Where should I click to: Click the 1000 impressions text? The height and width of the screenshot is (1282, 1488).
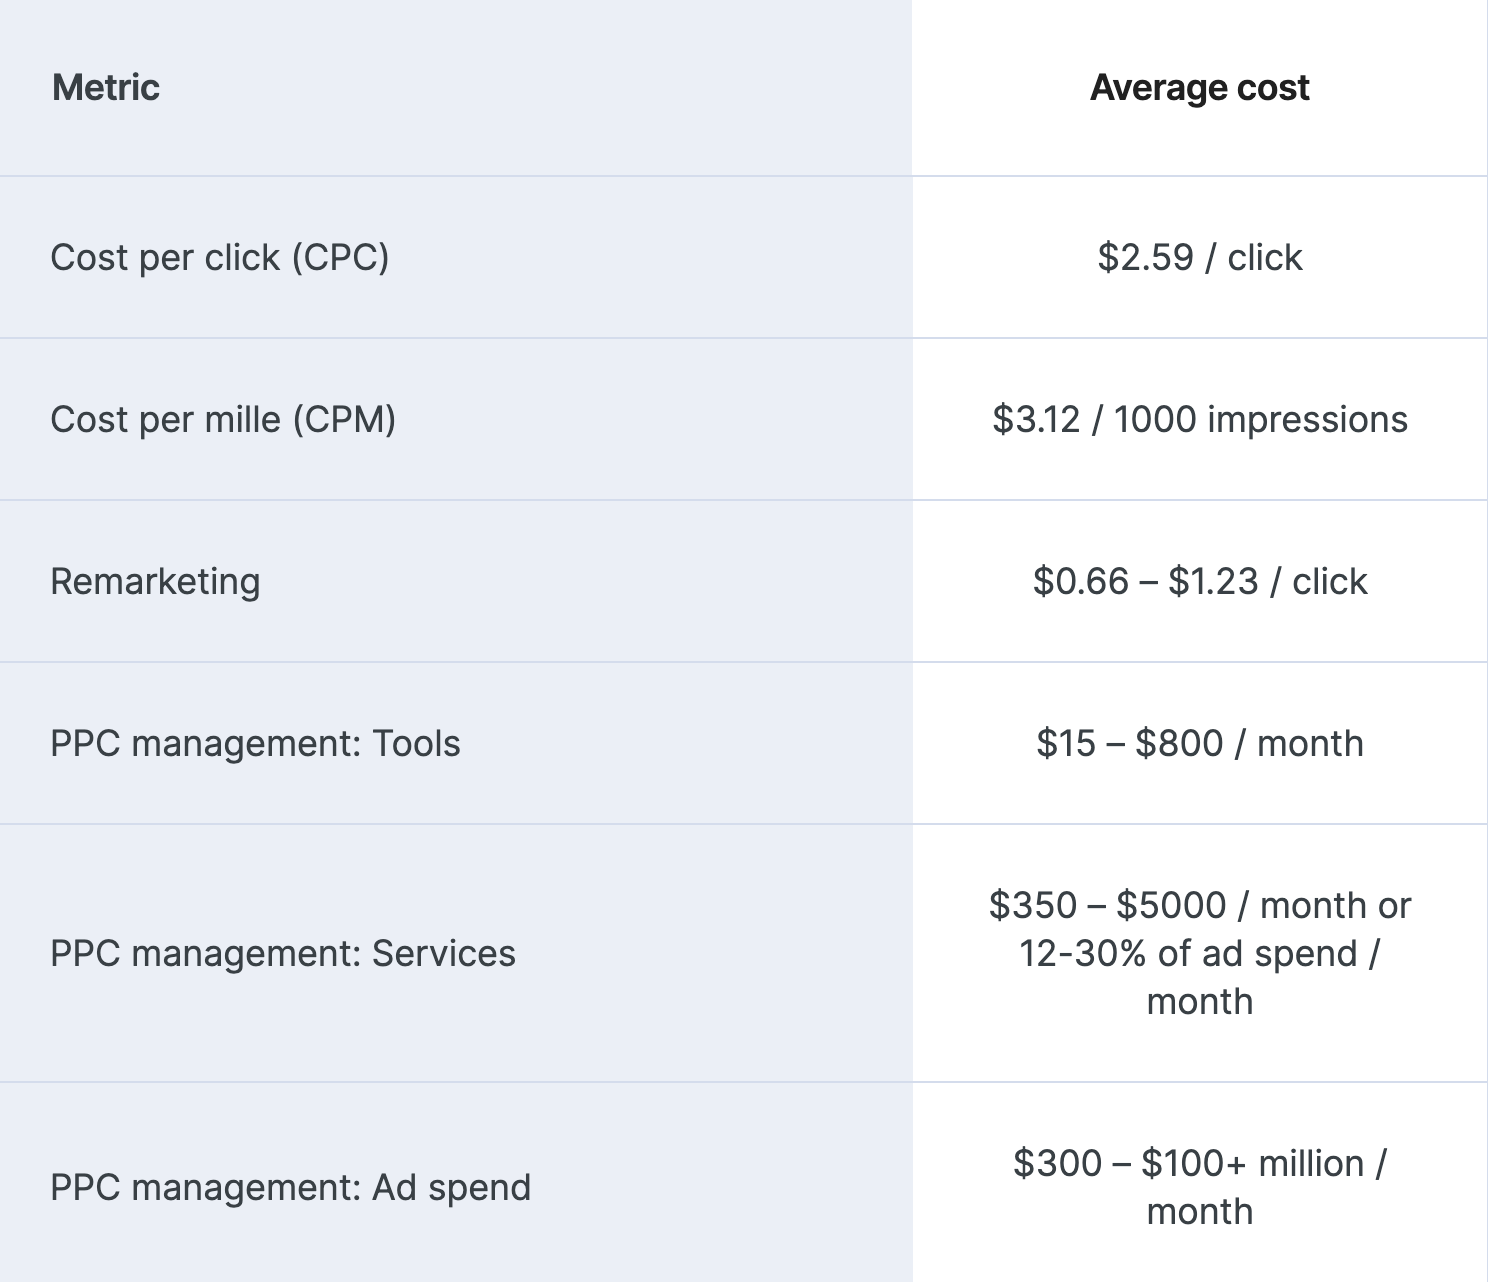(x=1260, y=420)
